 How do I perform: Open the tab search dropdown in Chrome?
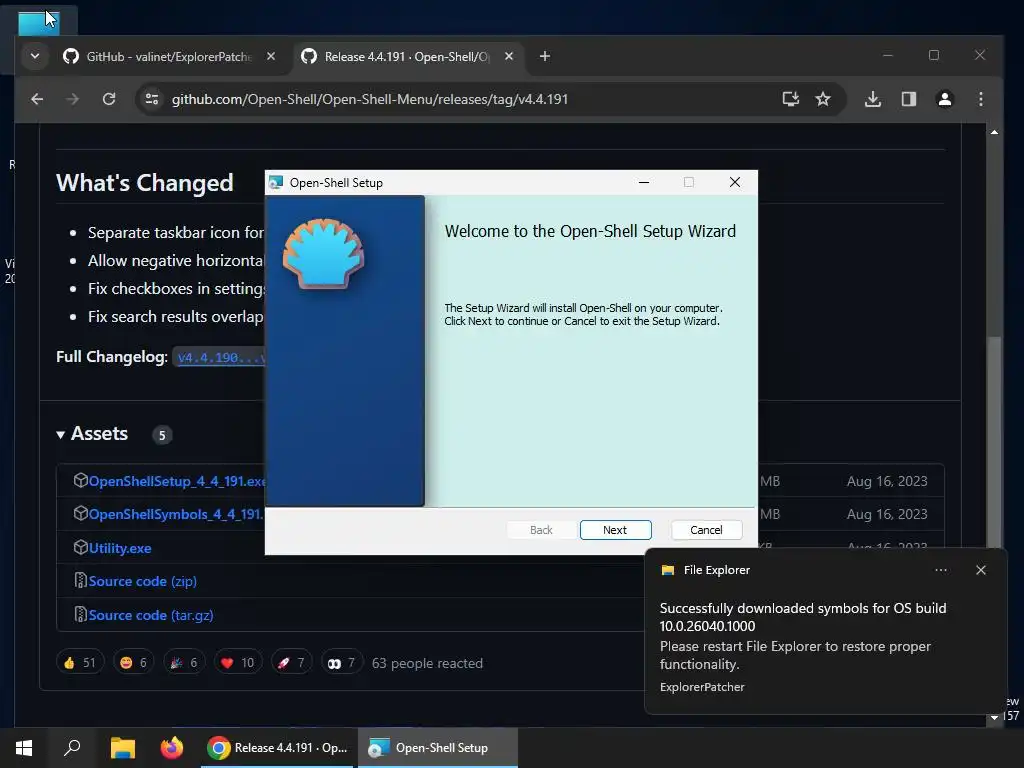pos(35,56)
